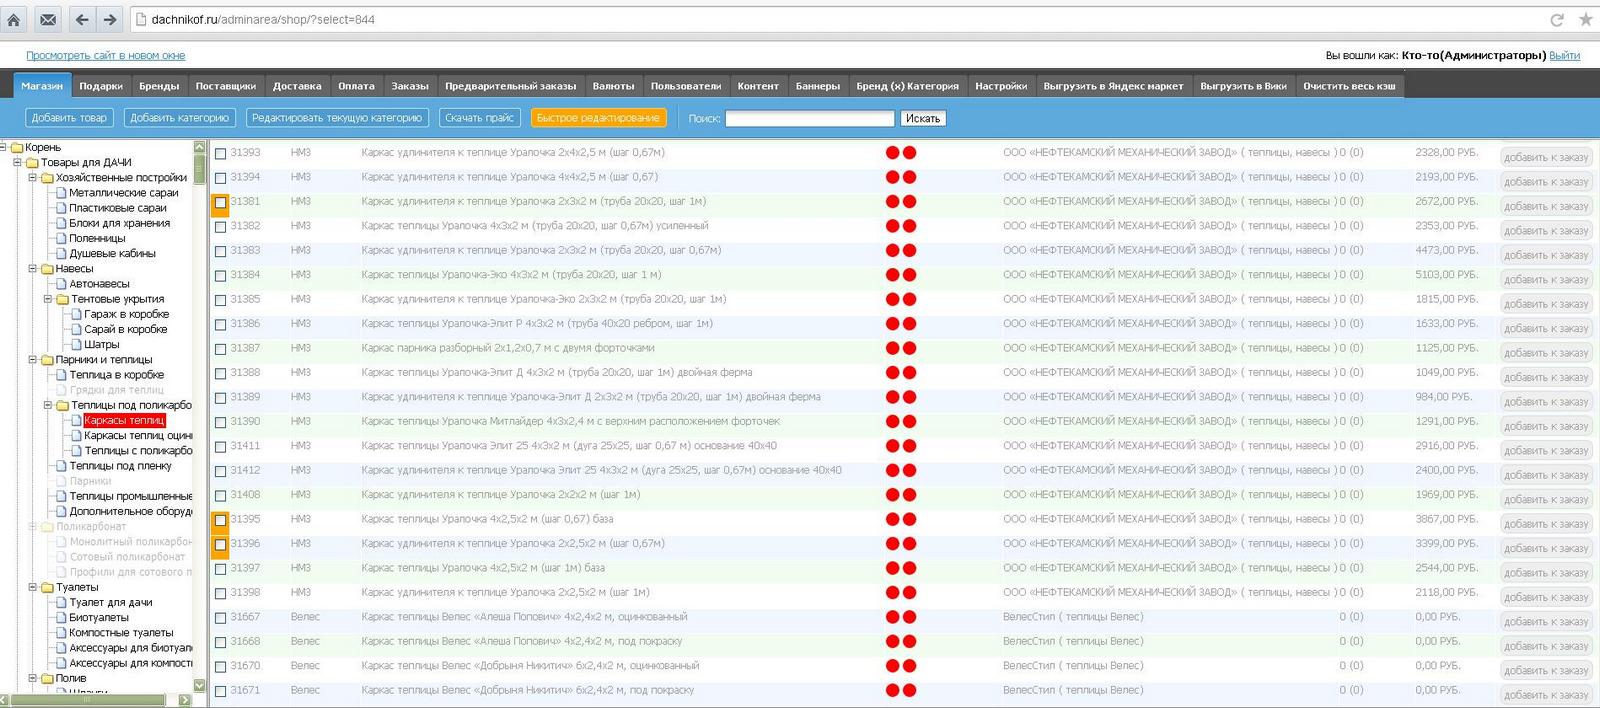Select checkbox for product 31667
Viewport: 1600px width, 708px height.
[220, 618]
